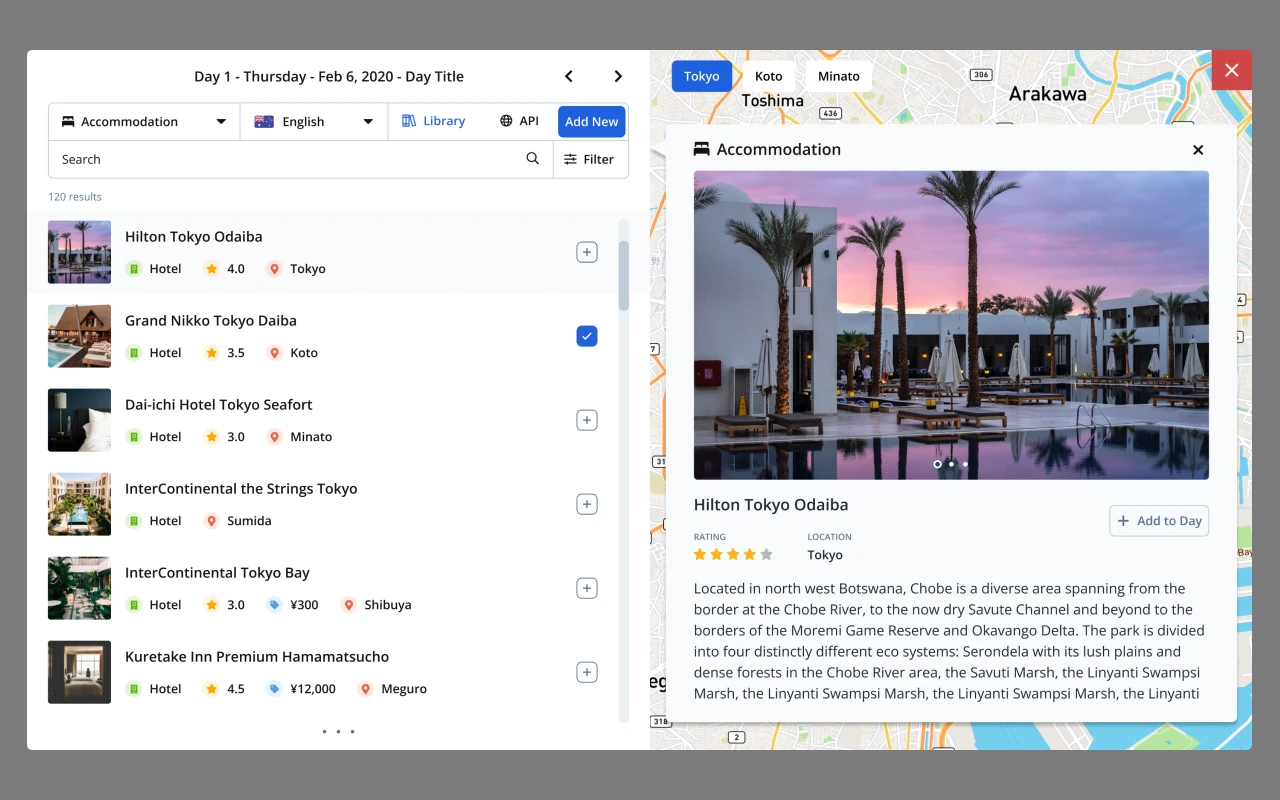
Task: Switch to the Library tab
Action: coord(433,121)
